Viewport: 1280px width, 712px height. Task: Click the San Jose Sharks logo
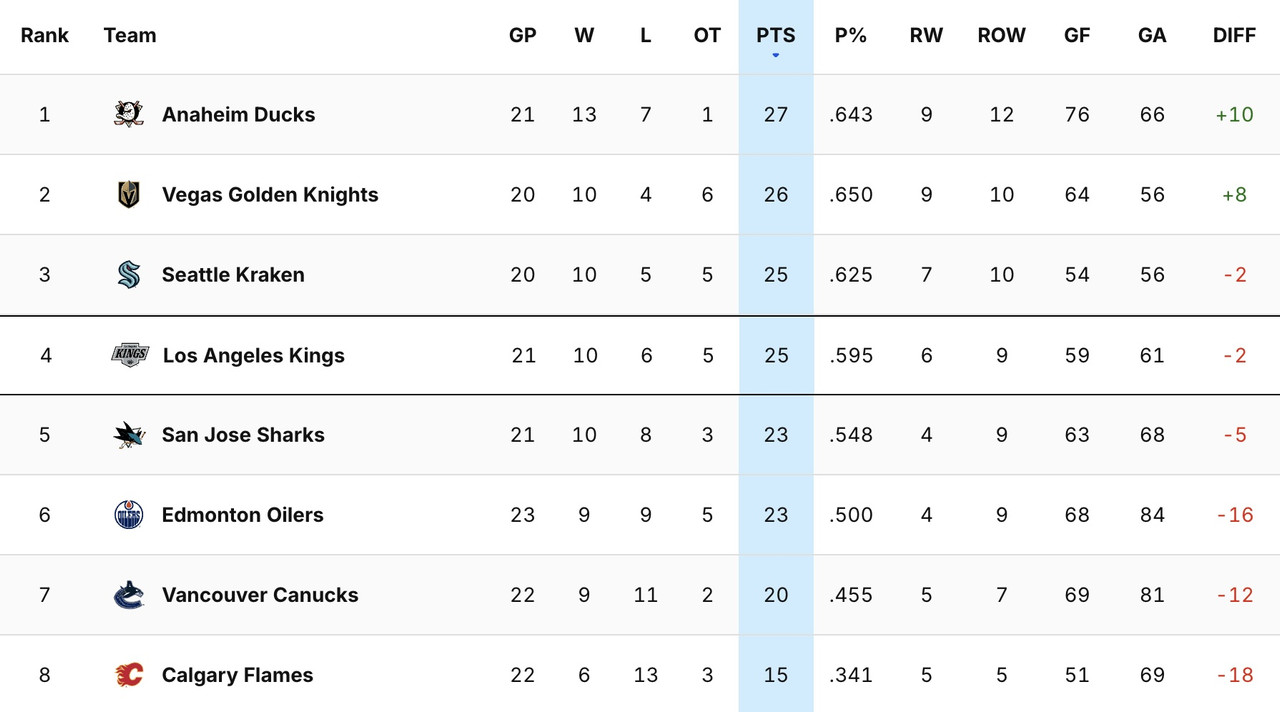(x=129, y=434)
